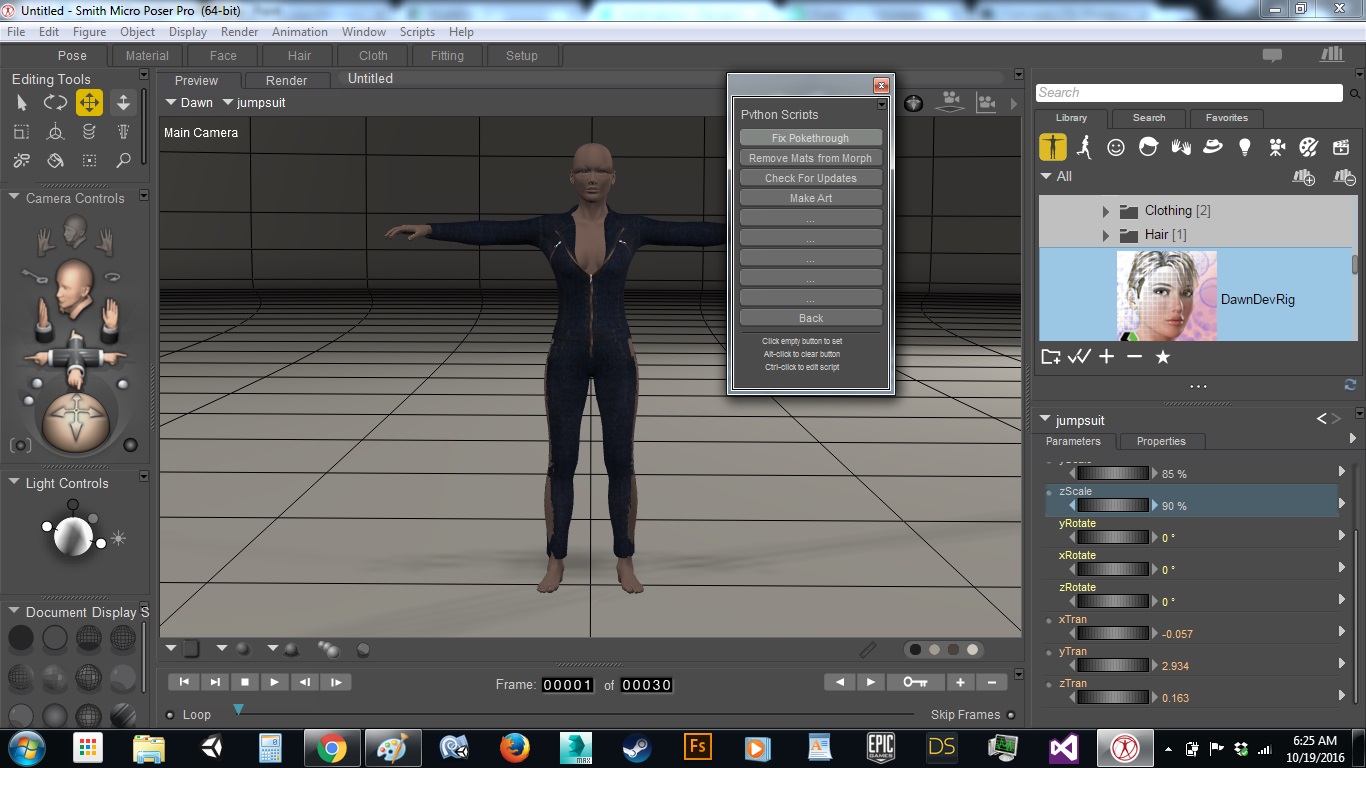The width and height of the screenshot is (1366, 792).
Task: Collapse the Camera Controls panel
Action: [14, 198]
